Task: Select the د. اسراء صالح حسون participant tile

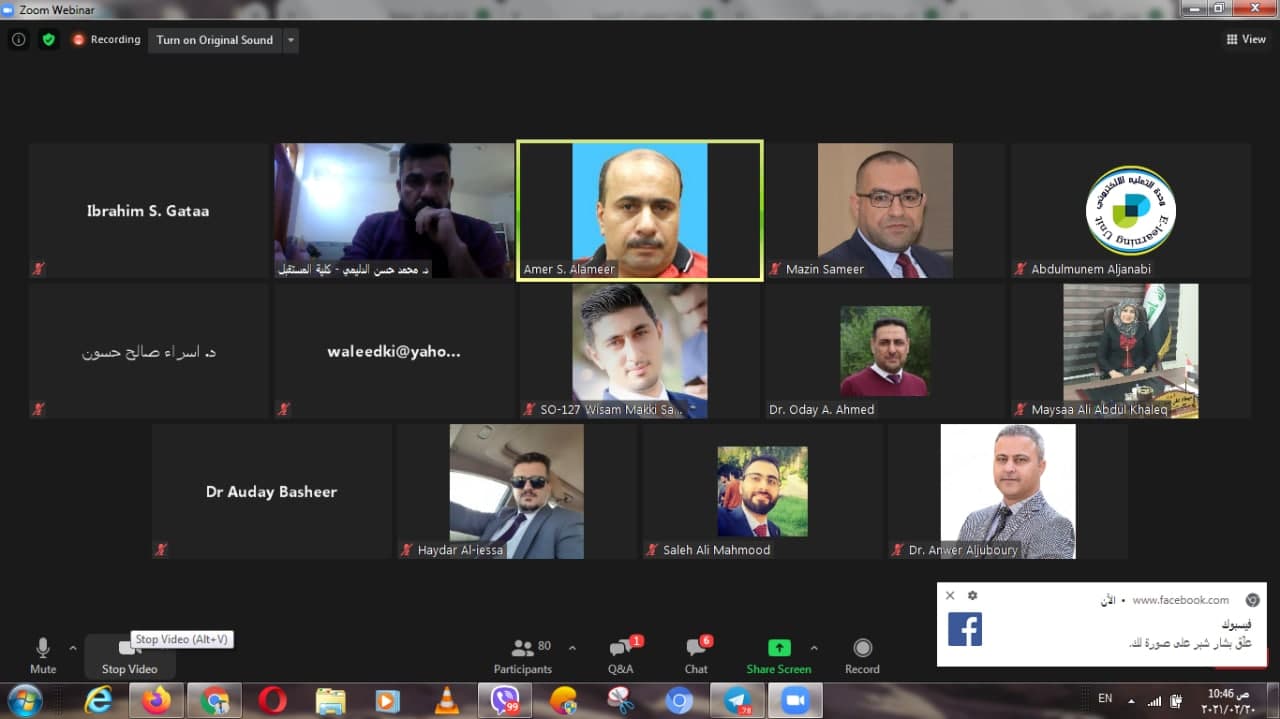Action: (x=149, y=351)
